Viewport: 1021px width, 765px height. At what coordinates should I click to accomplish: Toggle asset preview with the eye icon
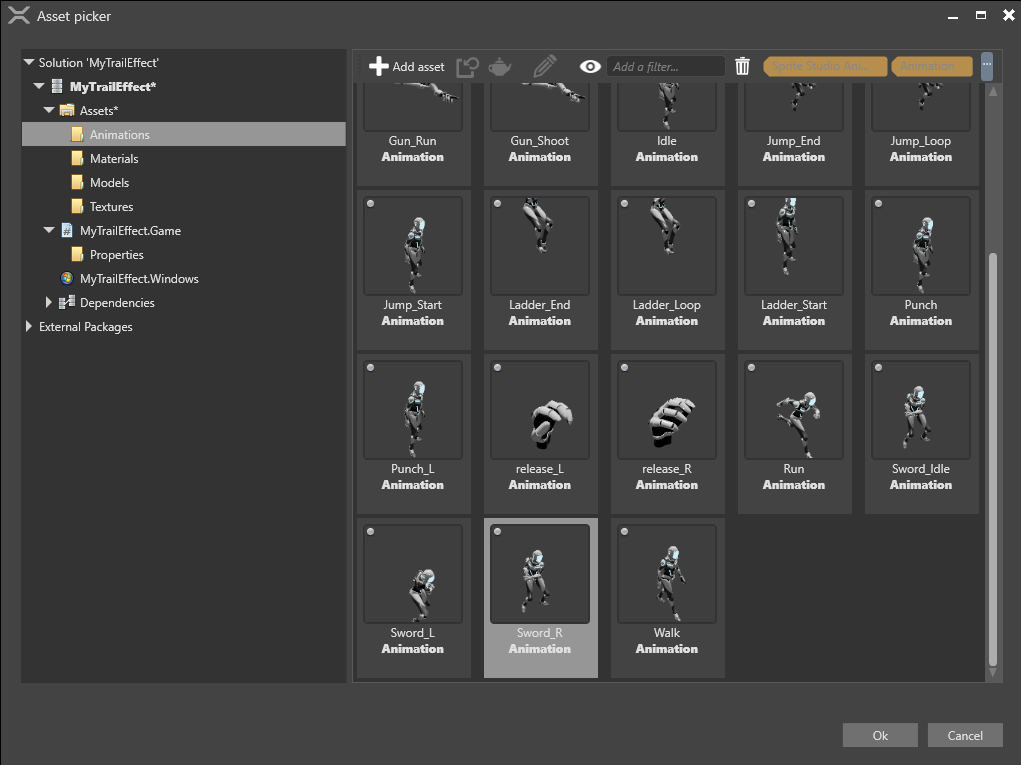589,65
